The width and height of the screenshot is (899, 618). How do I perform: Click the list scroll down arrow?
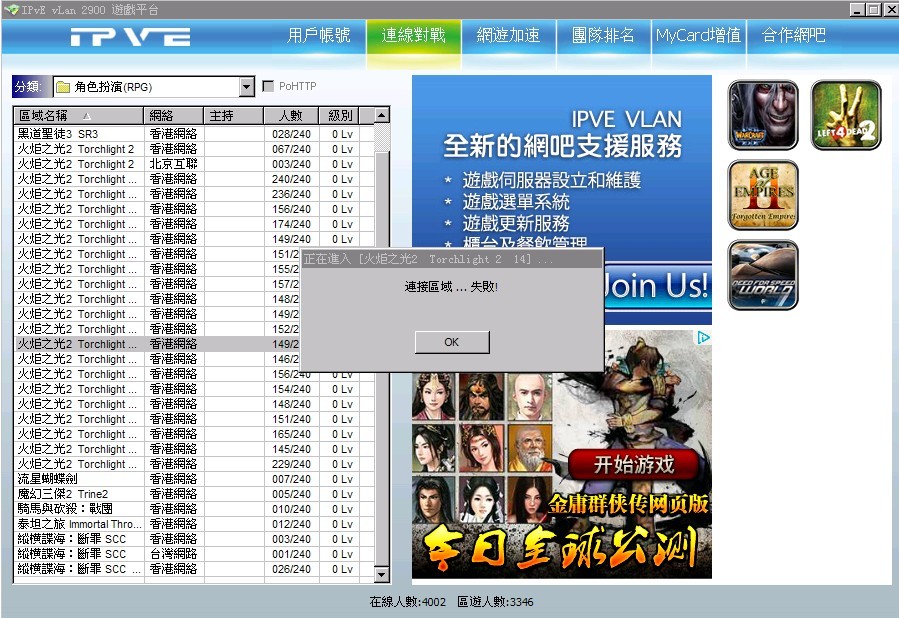click(x=382, y=574)
